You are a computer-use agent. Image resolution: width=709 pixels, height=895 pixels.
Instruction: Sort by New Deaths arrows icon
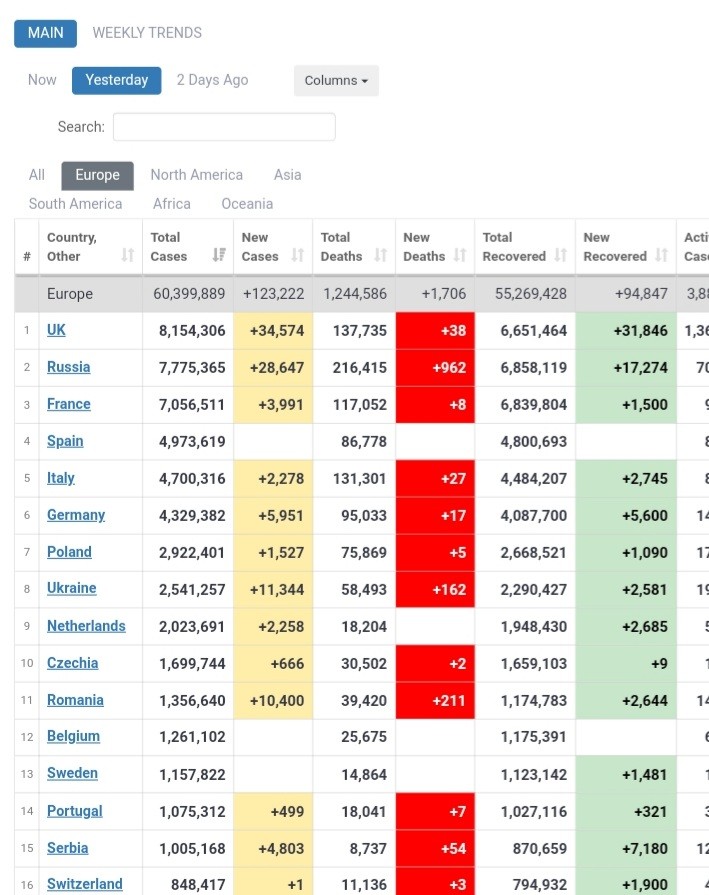(x=460, y=256)
